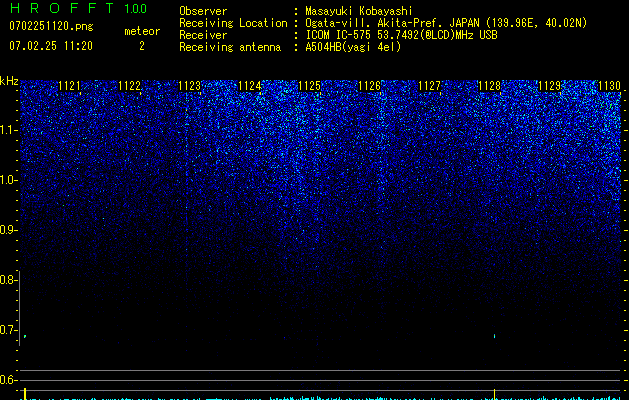Image resolution: width=629 pixels, height=400 pixels.
Task: Click the 1121 time marker
Action: 69,86
